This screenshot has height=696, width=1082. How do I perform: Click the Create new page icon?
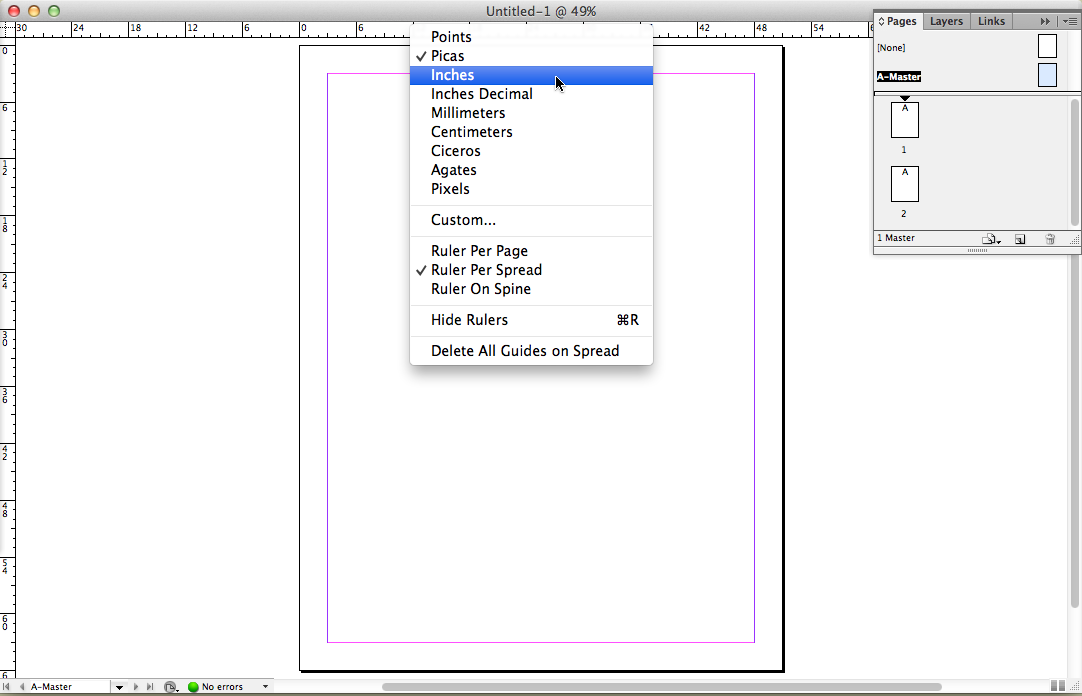[x=1020, y=239]
